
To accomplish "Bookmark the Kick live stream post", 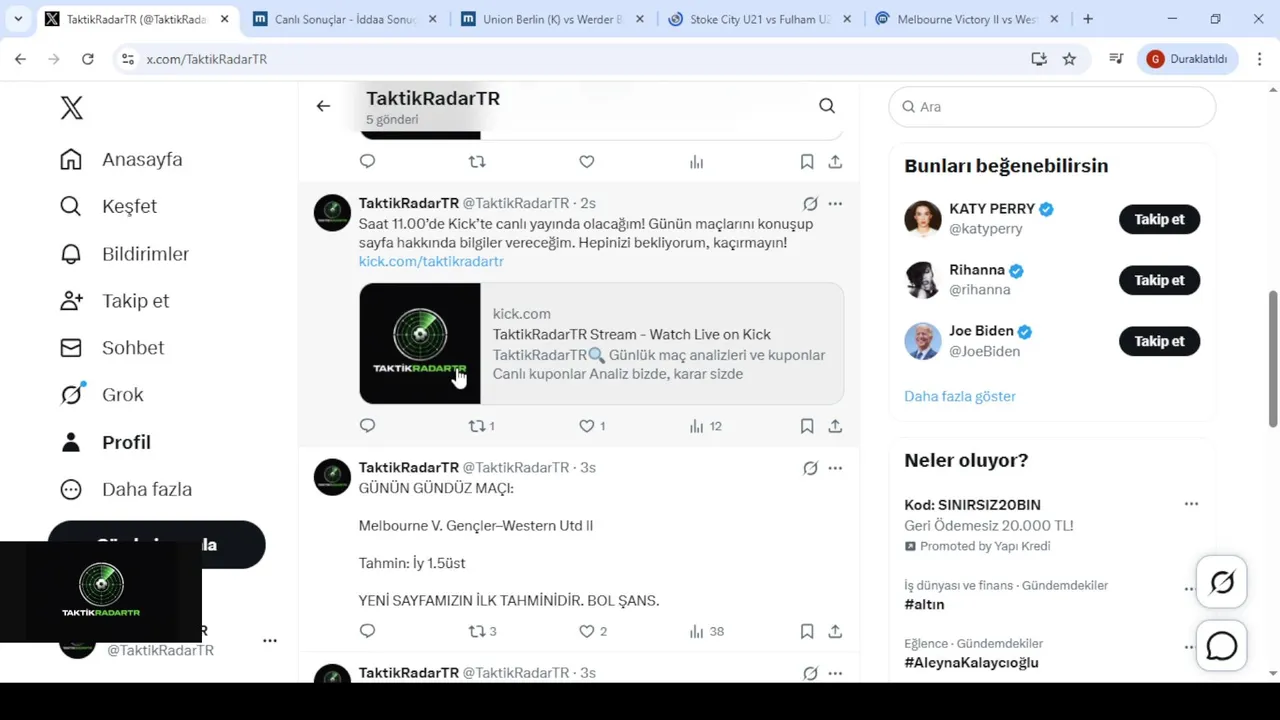I will tap(807, 426).
